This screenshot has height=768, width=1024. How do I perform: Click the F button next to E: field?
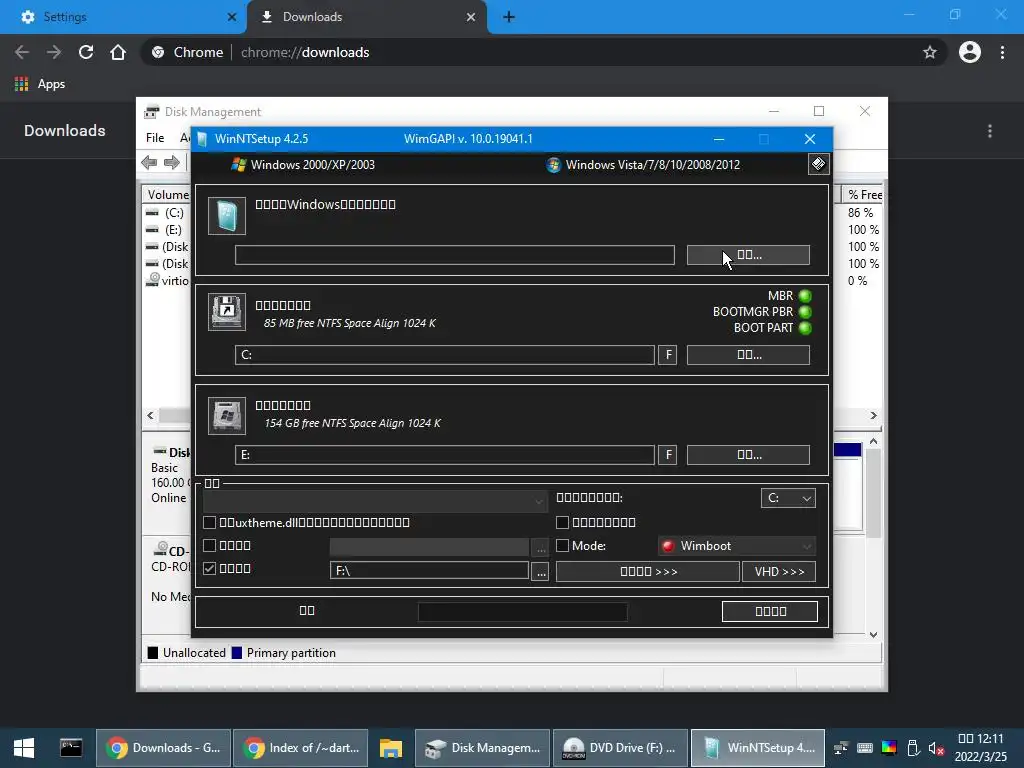(667, 455)
